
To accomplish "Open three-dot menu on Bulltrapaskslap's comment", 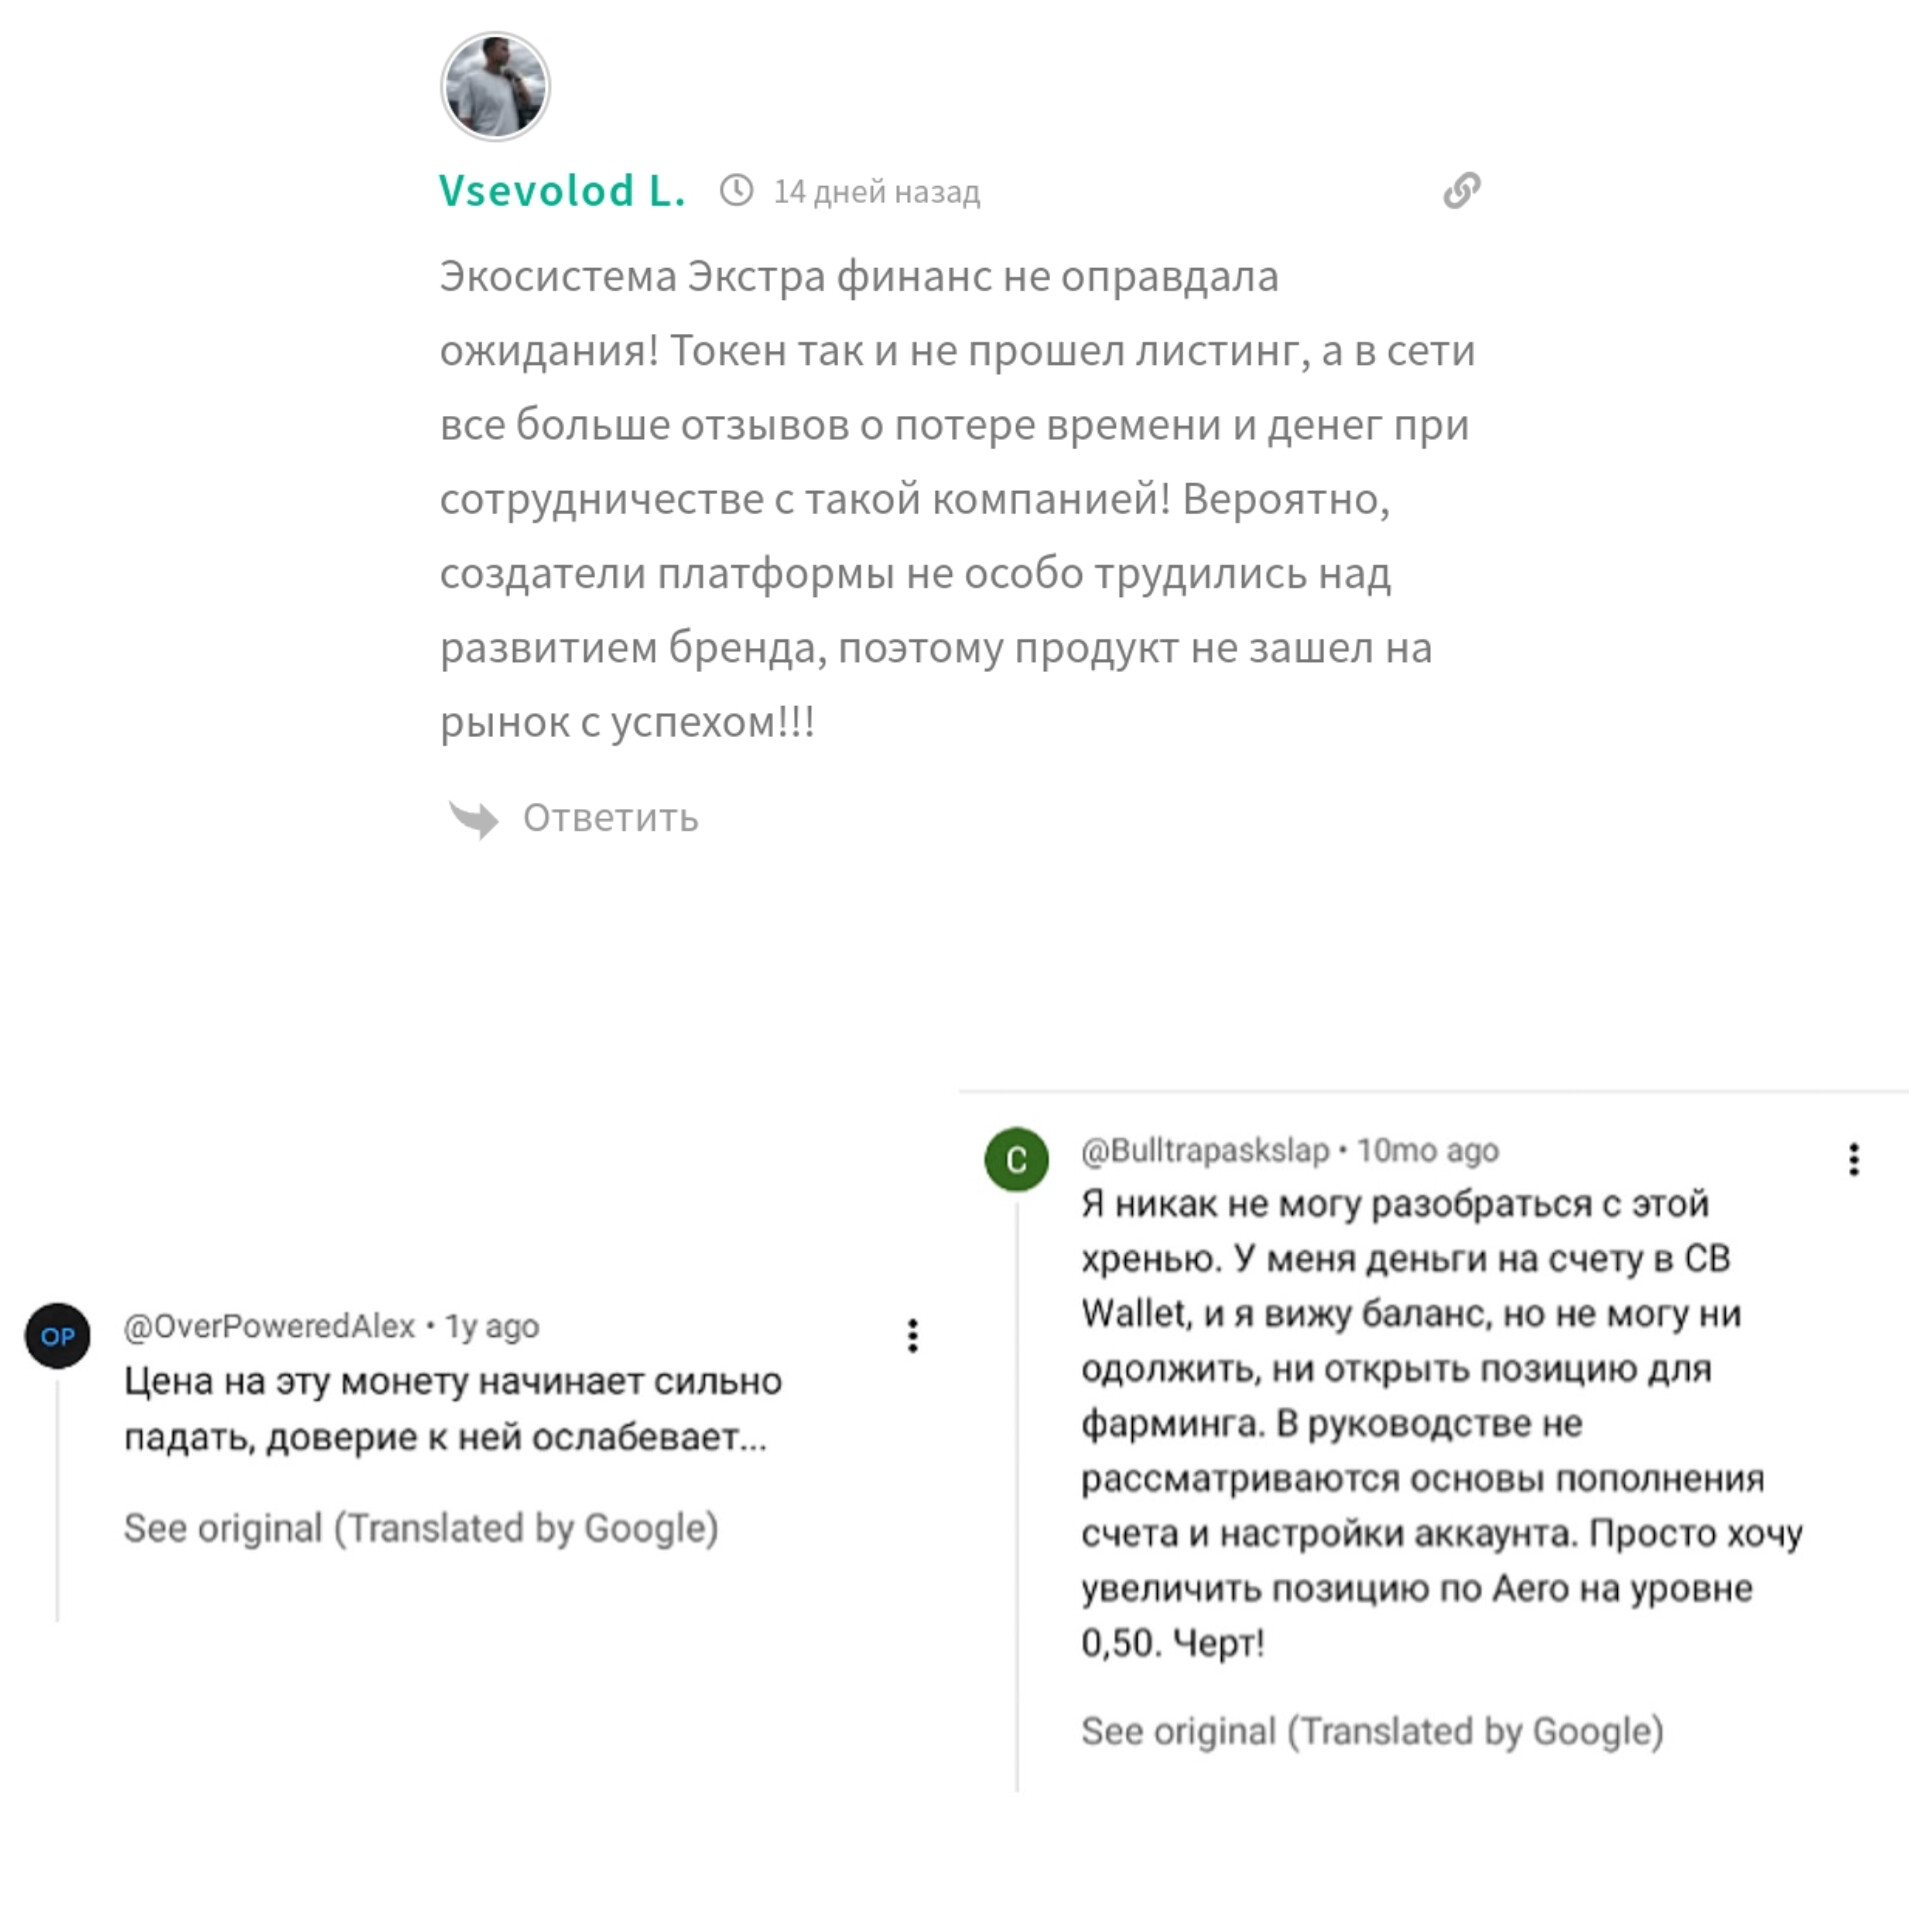I will (1853, 1160).
